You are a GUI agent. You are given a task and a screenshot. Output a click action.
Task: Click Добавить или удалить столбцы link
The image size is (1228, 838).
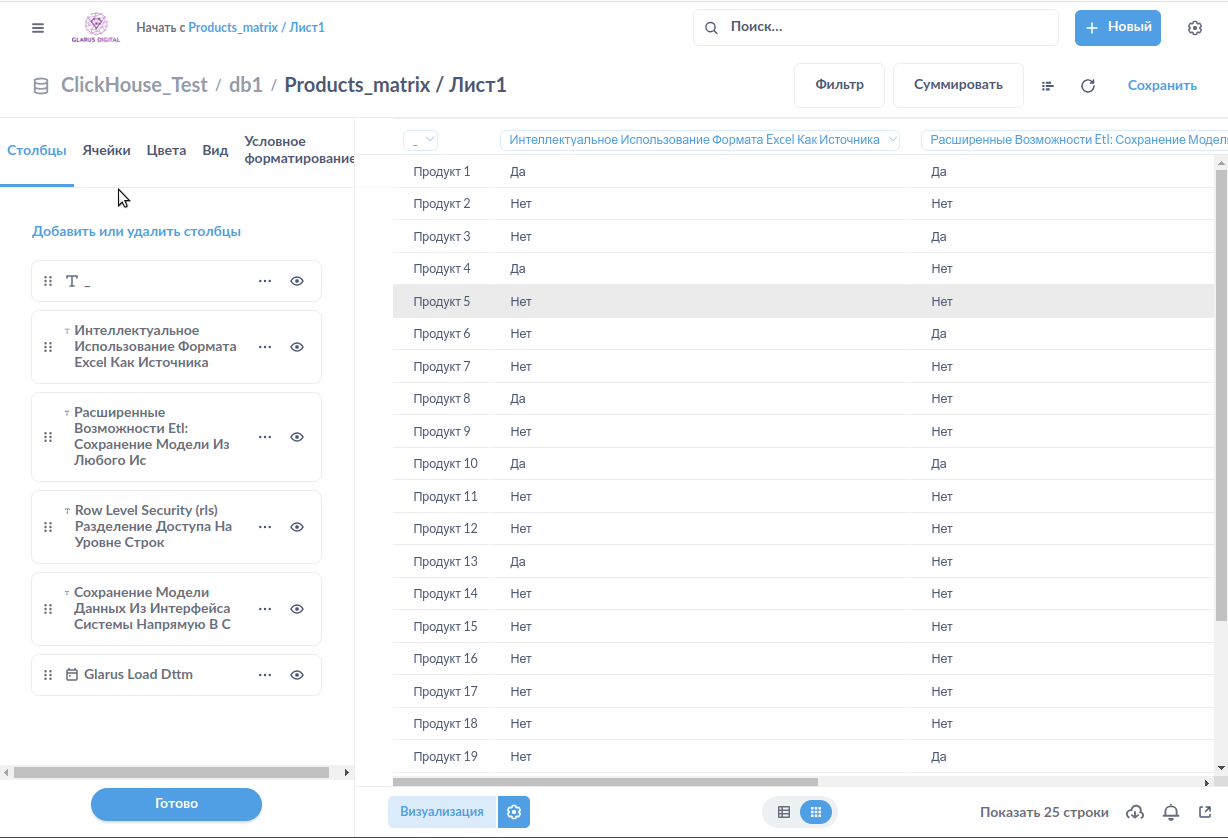(136, 232)
